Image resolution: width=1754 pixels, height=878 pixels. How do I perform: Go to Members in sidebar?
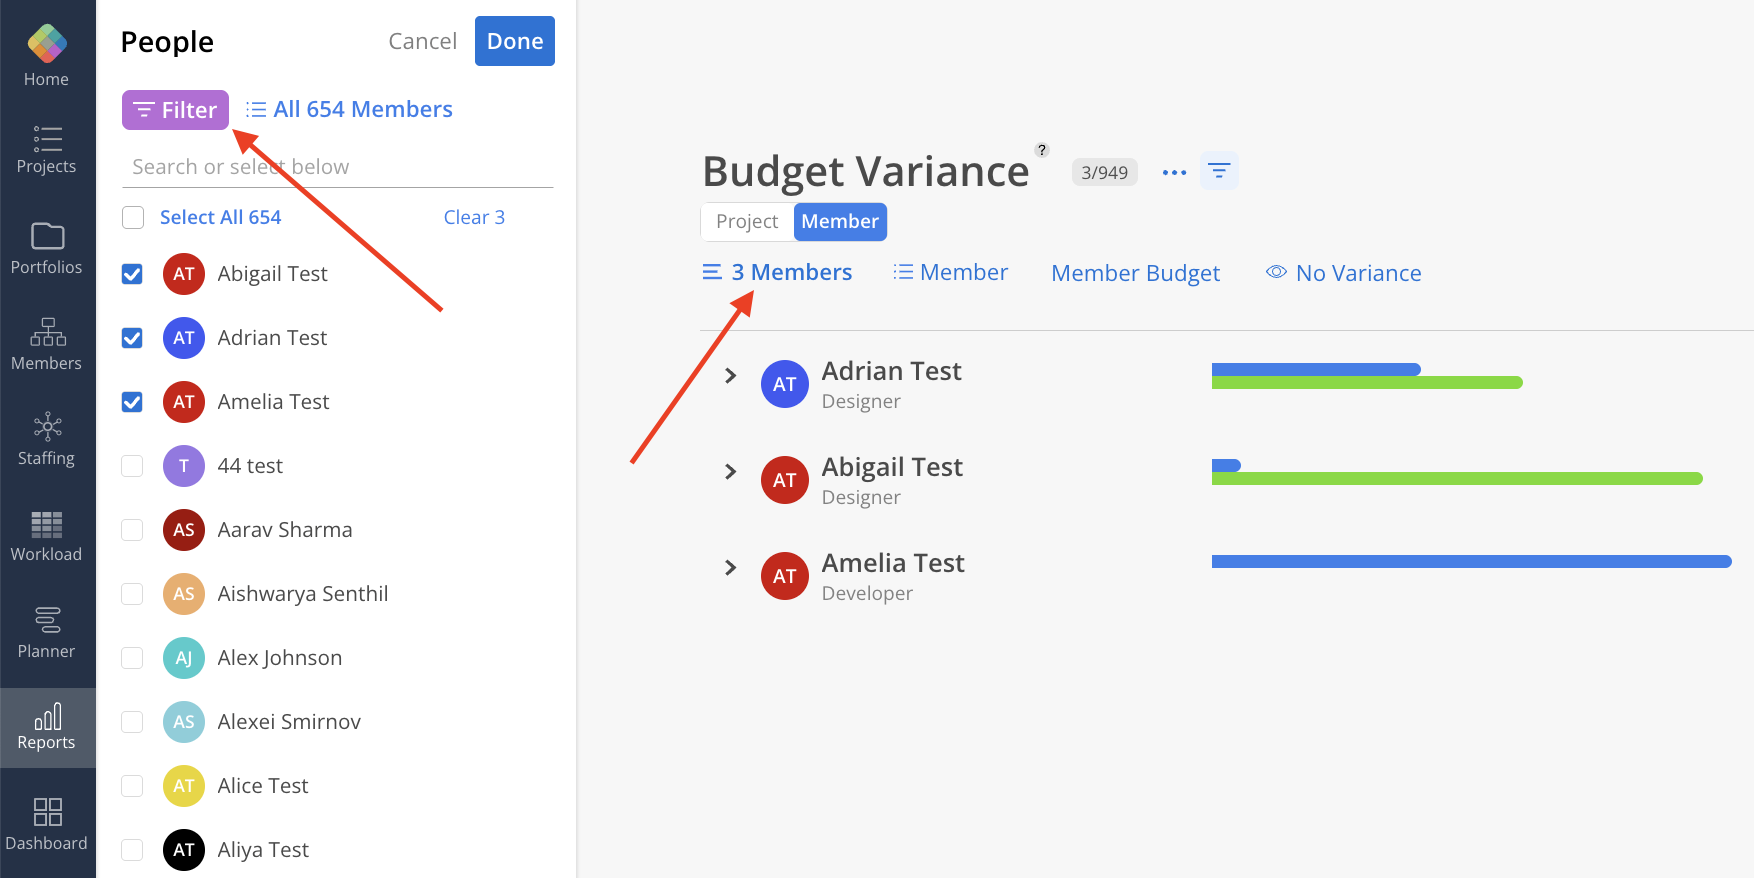[47, 345]
